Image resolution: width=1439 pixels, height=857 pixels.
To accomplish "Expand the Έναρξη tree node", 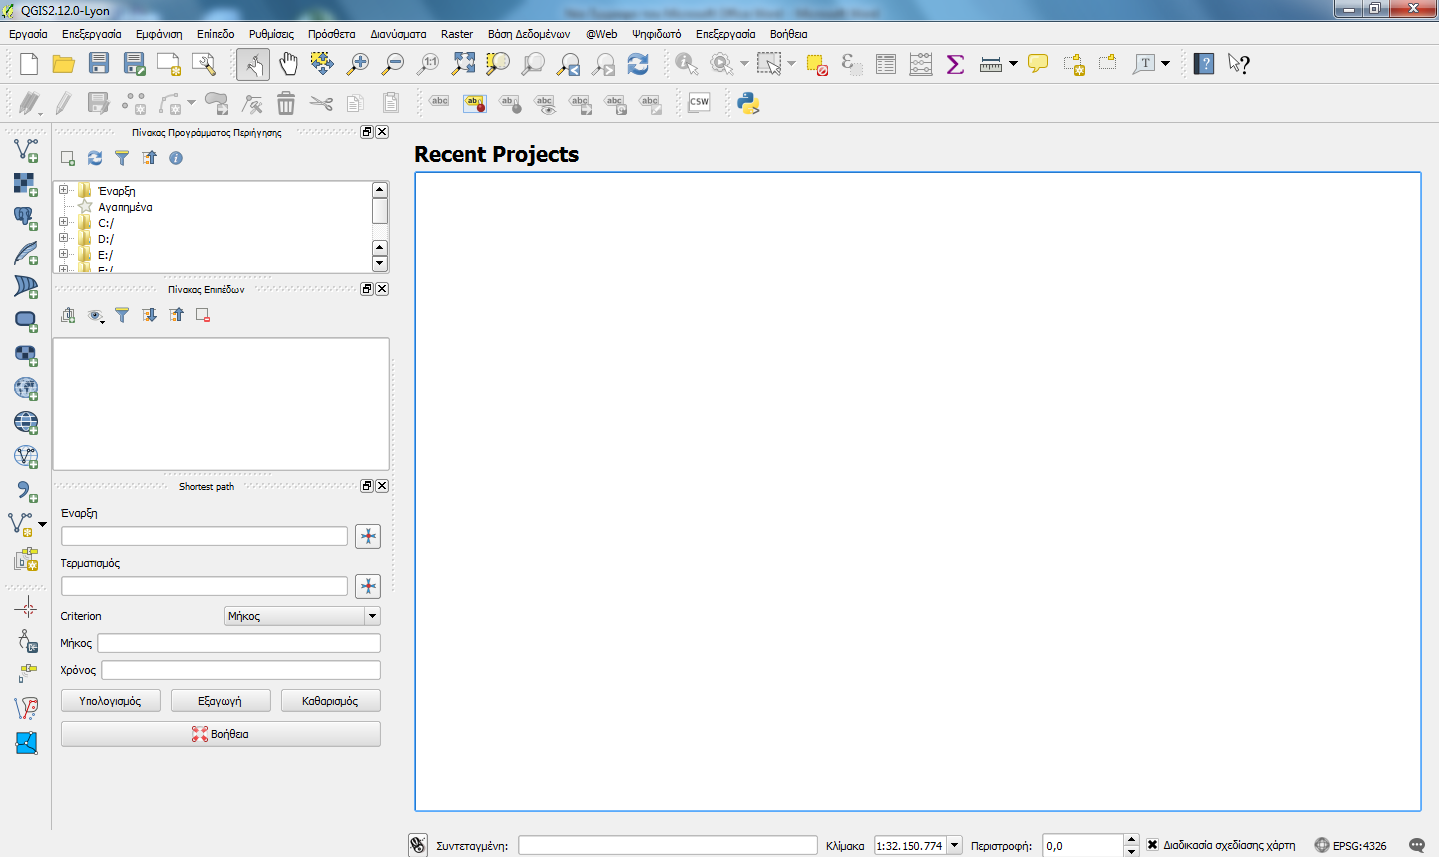I will (x=63, y=190).
